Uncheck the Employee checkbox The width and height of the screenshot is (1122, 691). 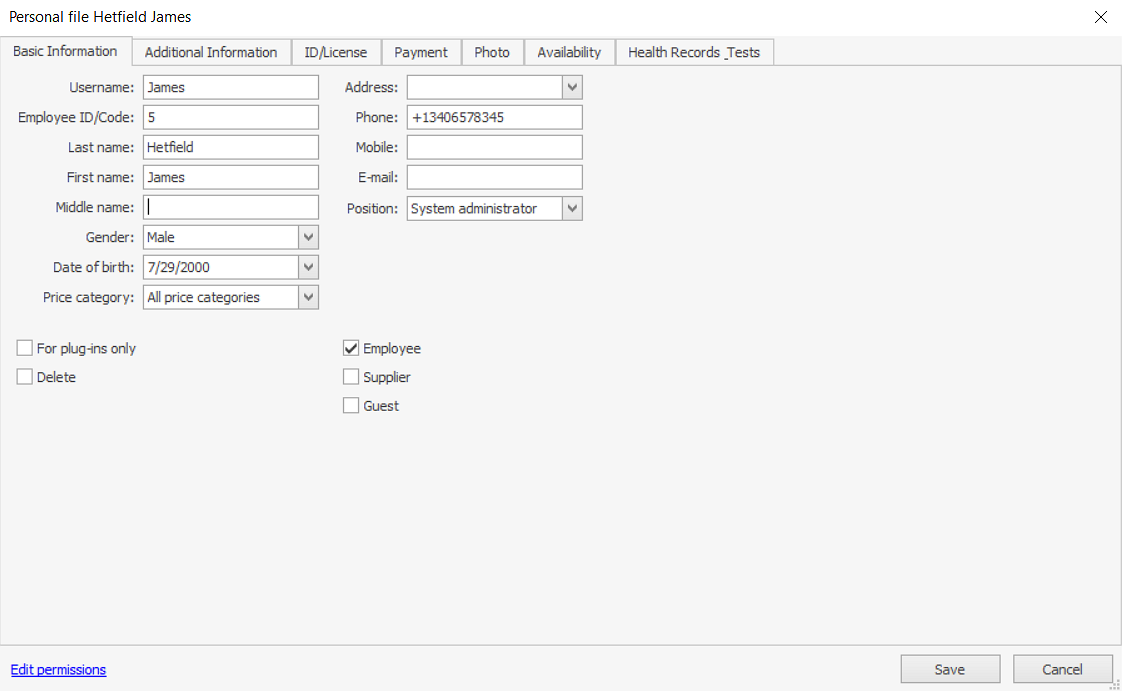pos(351,349)
